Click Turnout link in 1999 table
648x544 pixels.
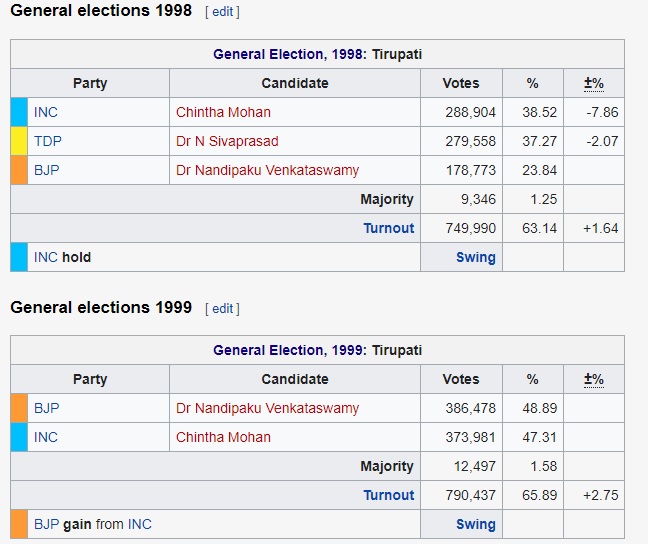click(x=388, y=495)
